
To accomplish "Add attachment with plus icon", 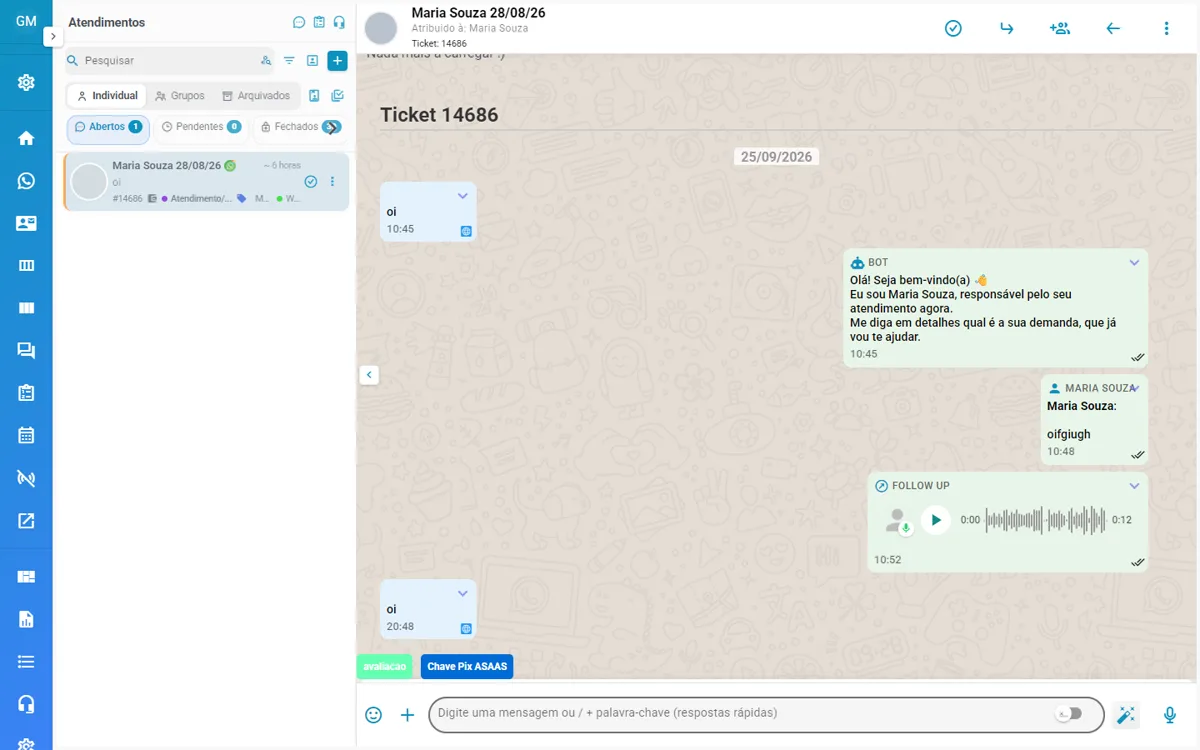I will 407,715.
